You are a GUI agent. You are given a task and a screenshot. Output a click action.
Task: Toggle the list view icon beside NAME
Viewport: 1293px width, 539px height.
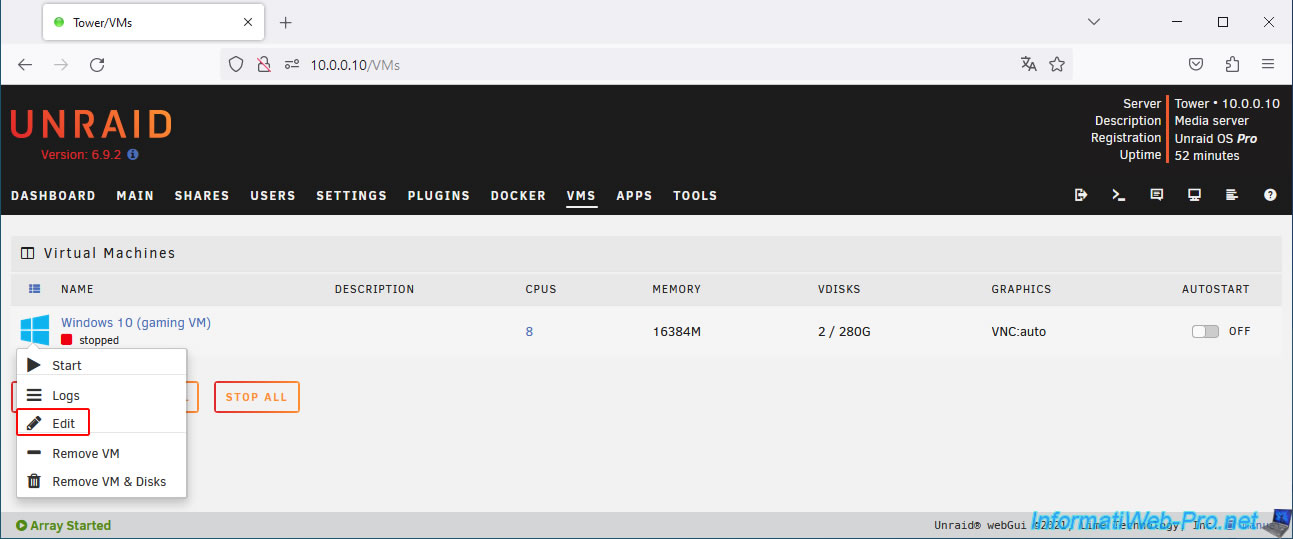(35, 289)
